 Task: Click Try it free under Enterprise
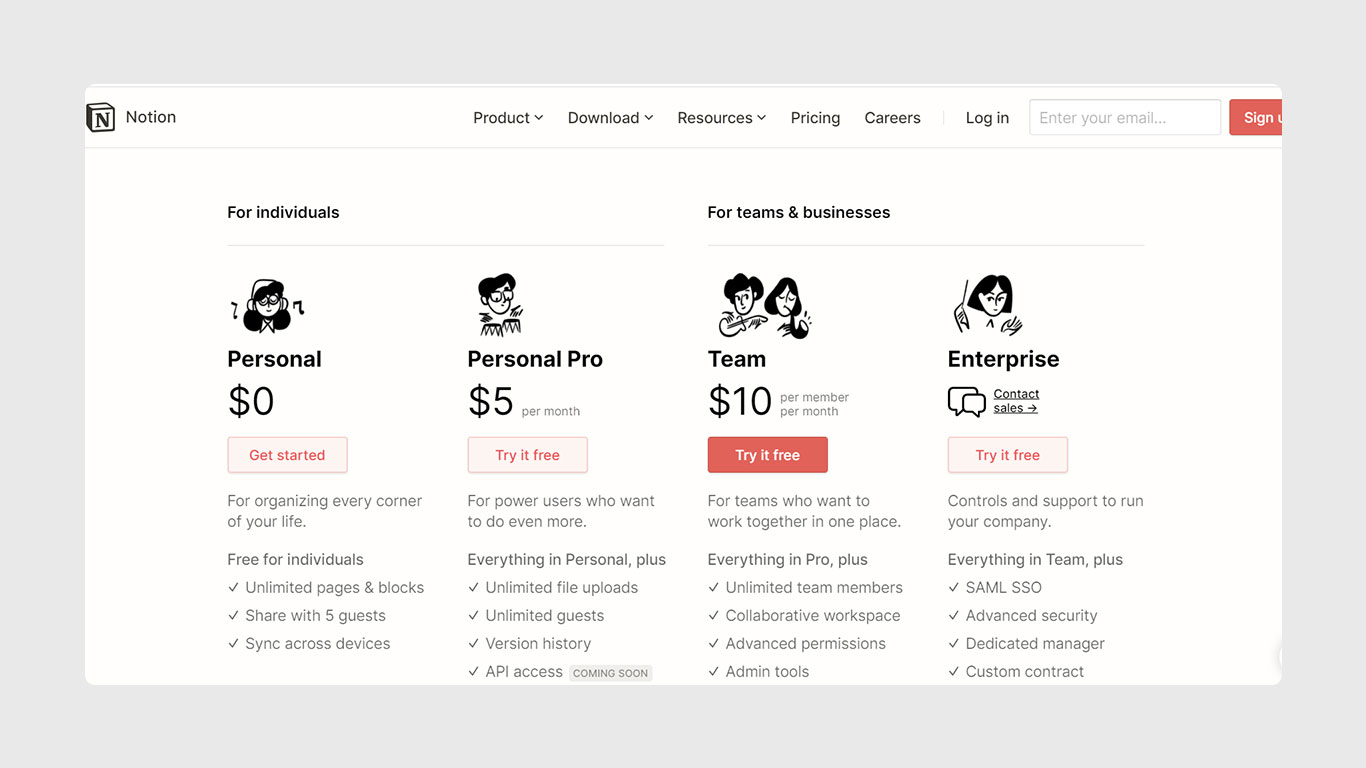tap(1007, 455)
